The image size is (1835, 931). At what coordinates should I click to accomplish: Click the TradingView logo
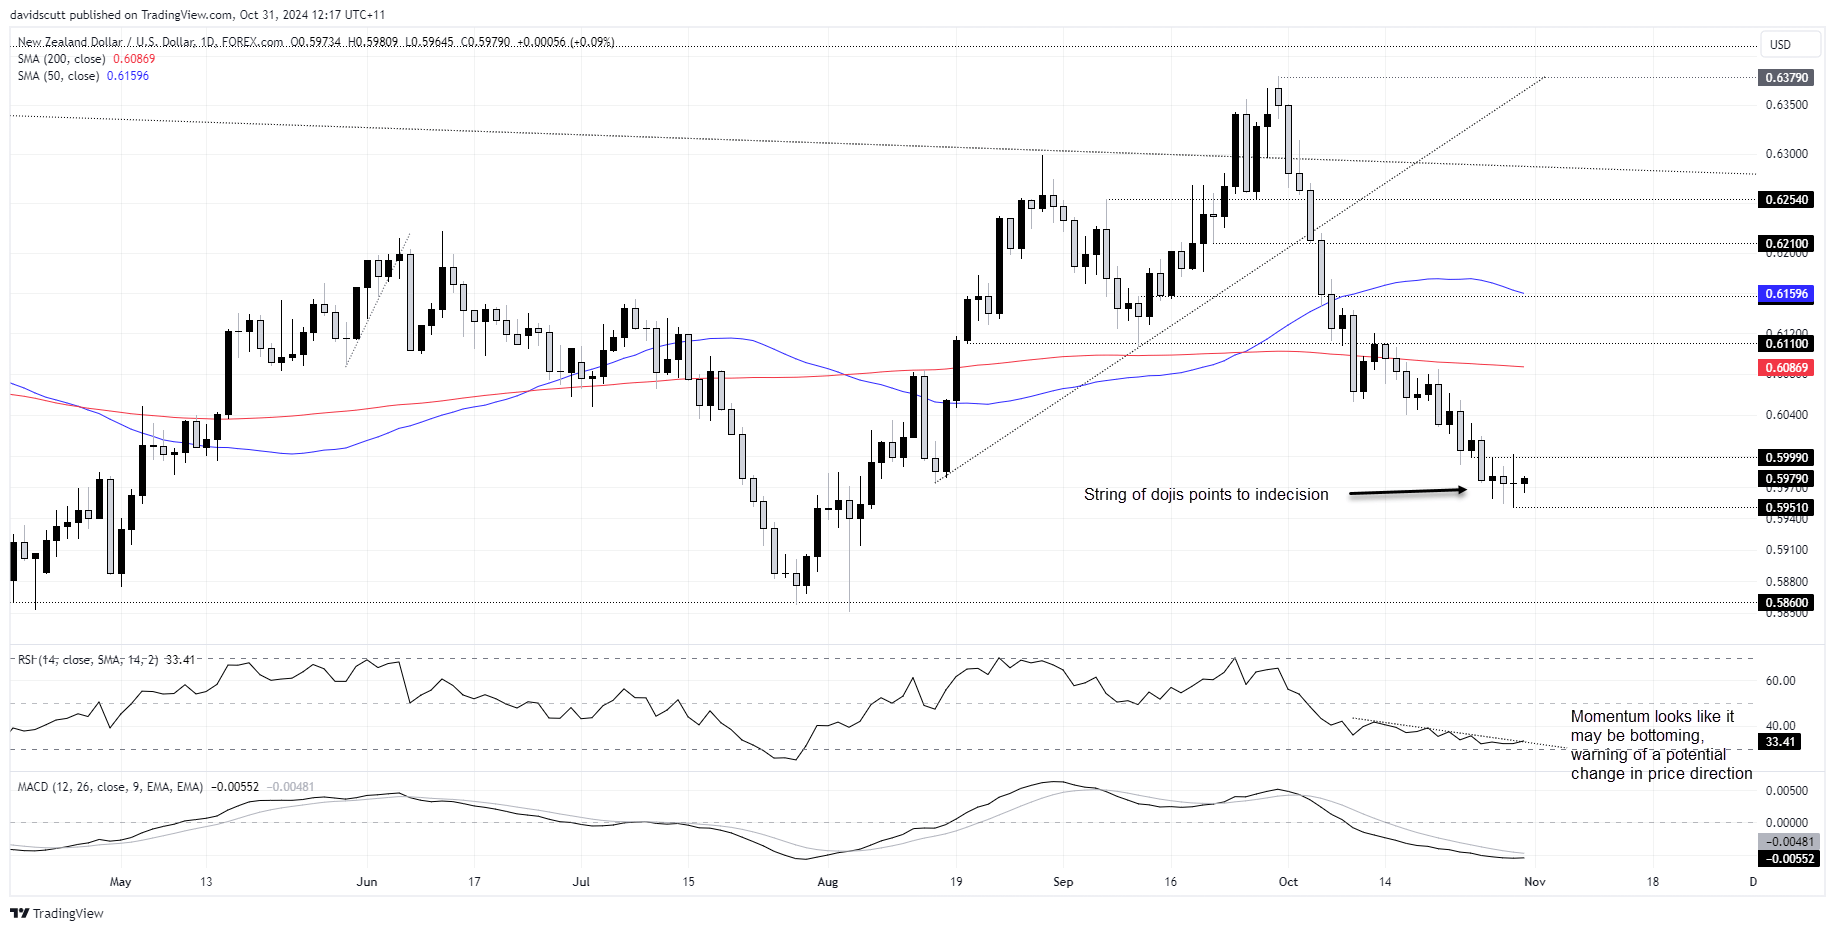point(57,913)
